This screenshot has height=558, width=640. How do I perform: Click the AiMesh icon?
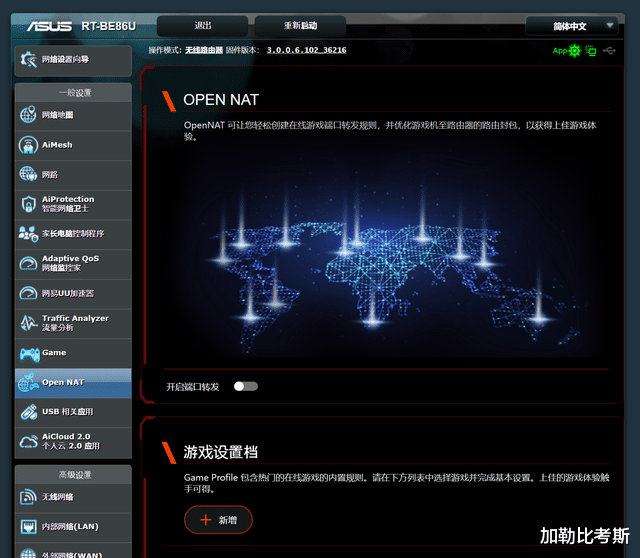point(28,145)
